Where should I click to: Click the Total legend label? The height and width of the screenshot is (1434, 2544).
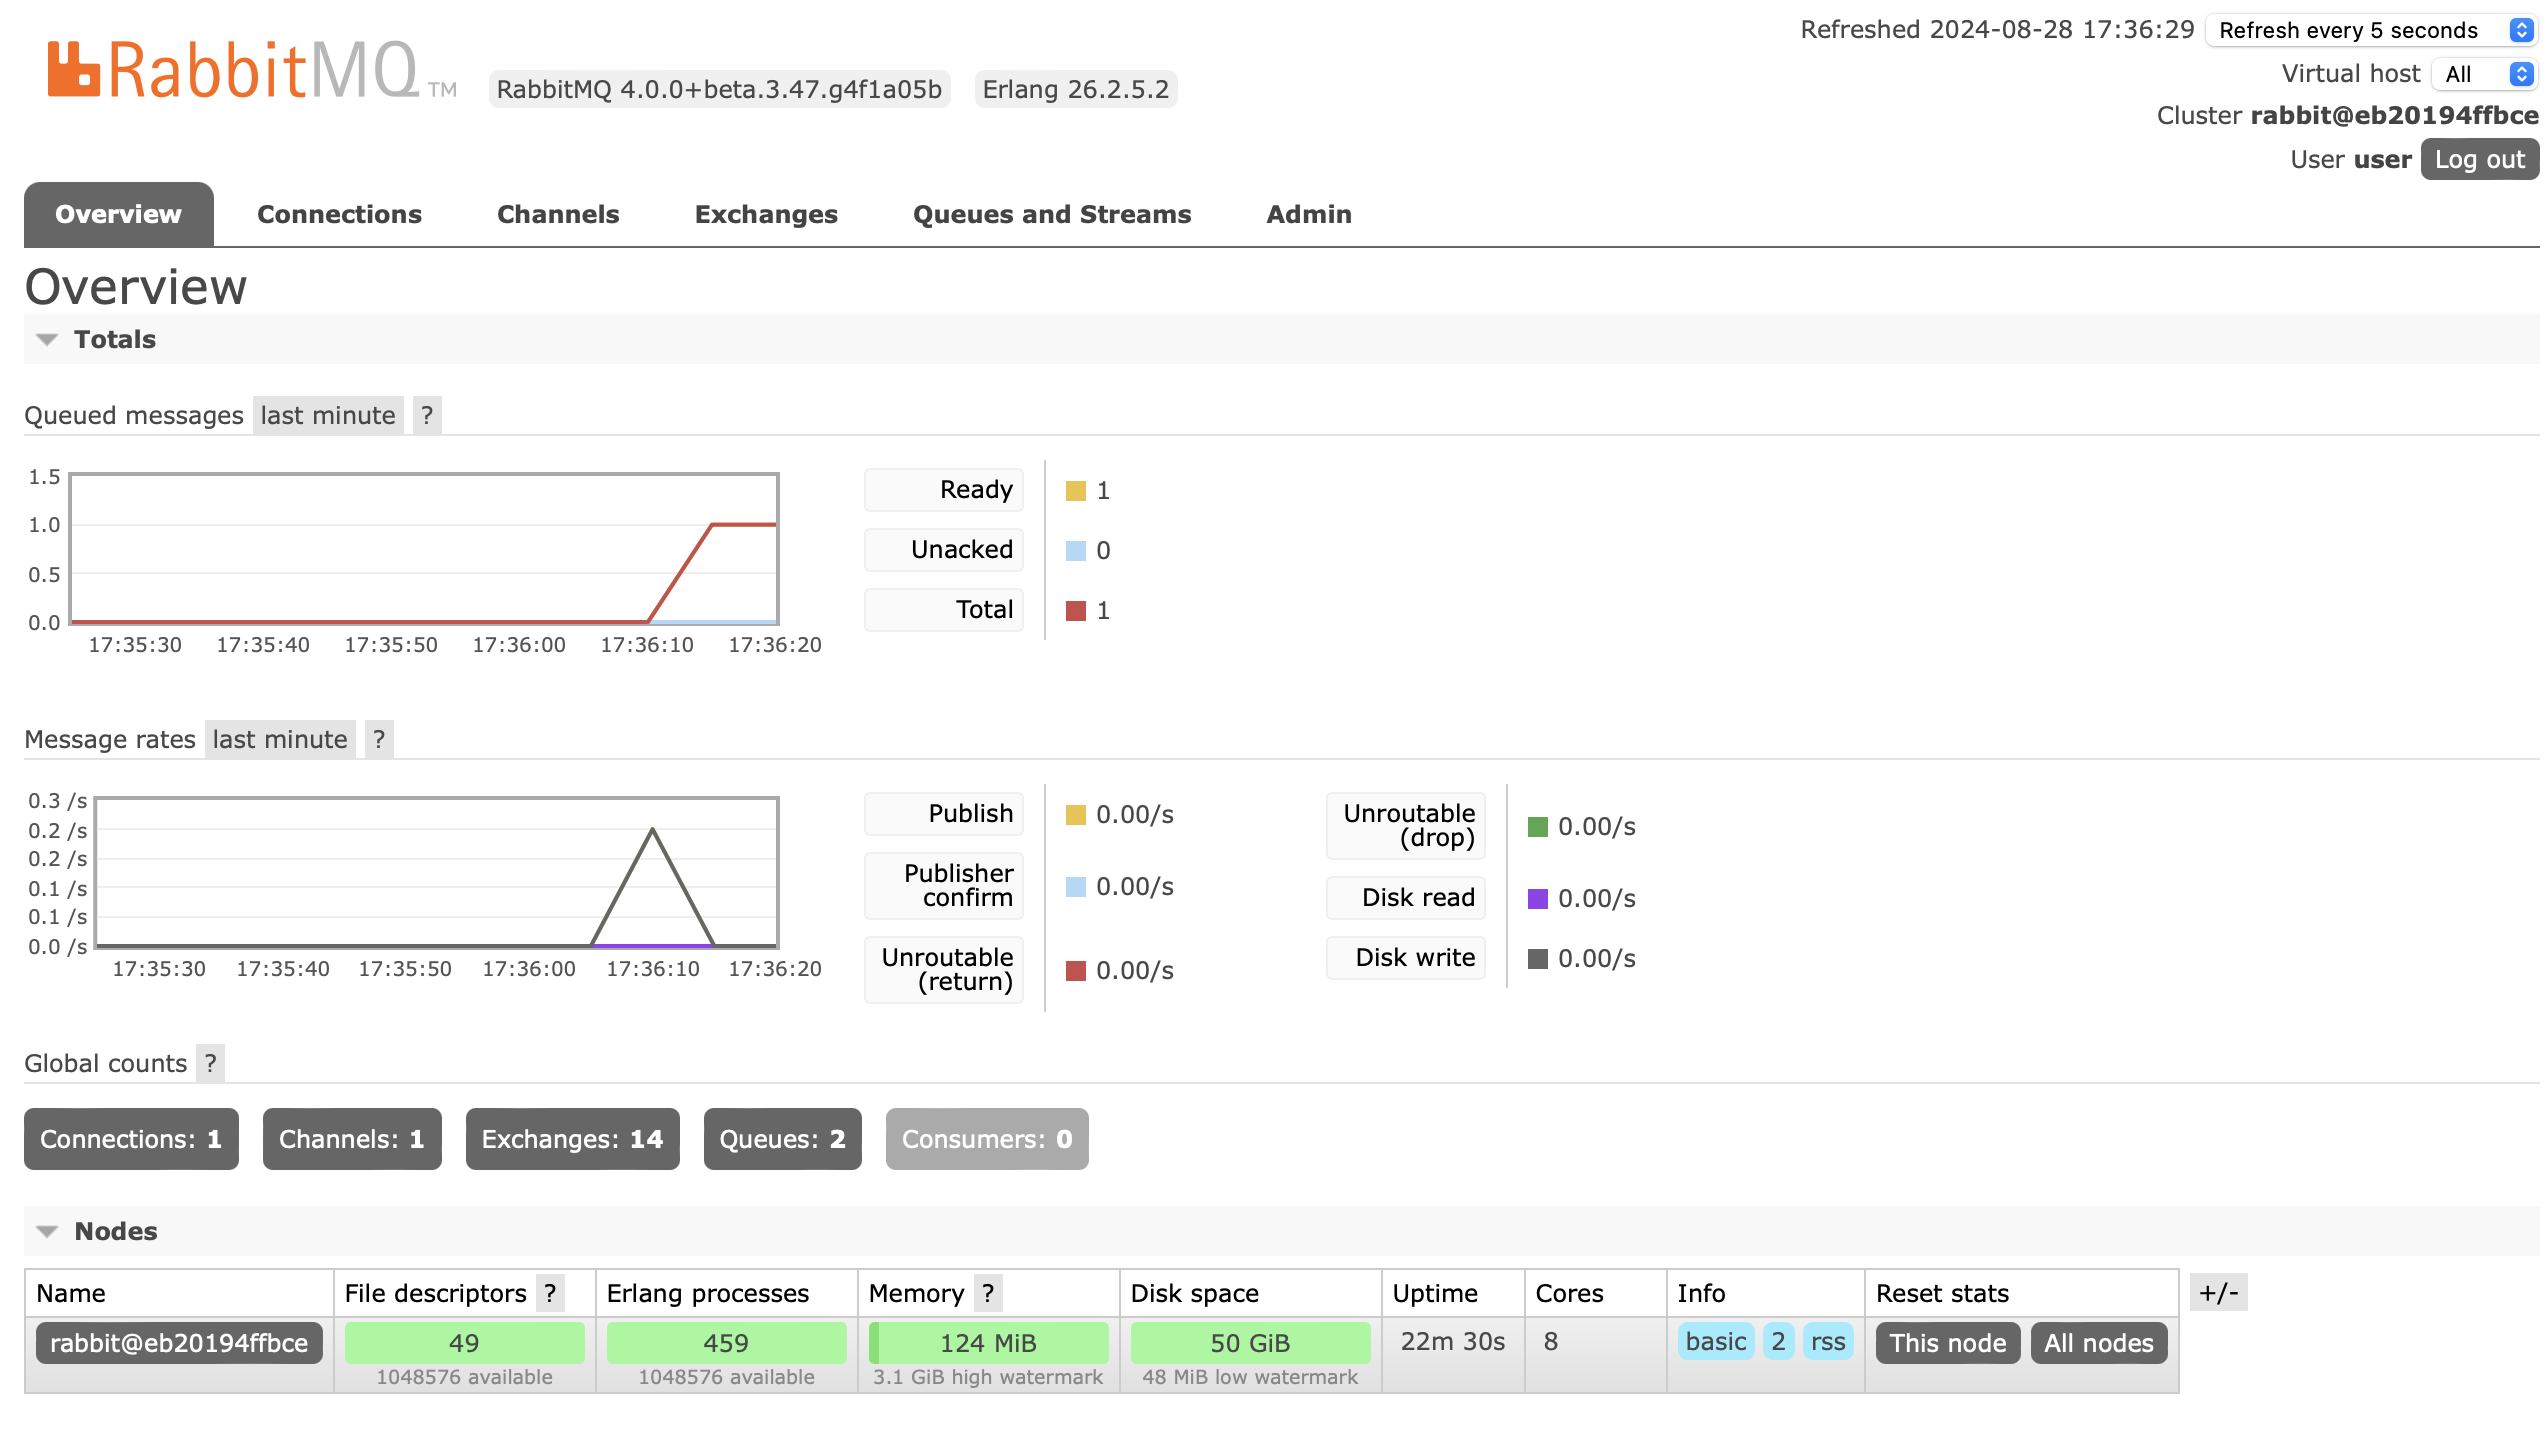point(944,610)
